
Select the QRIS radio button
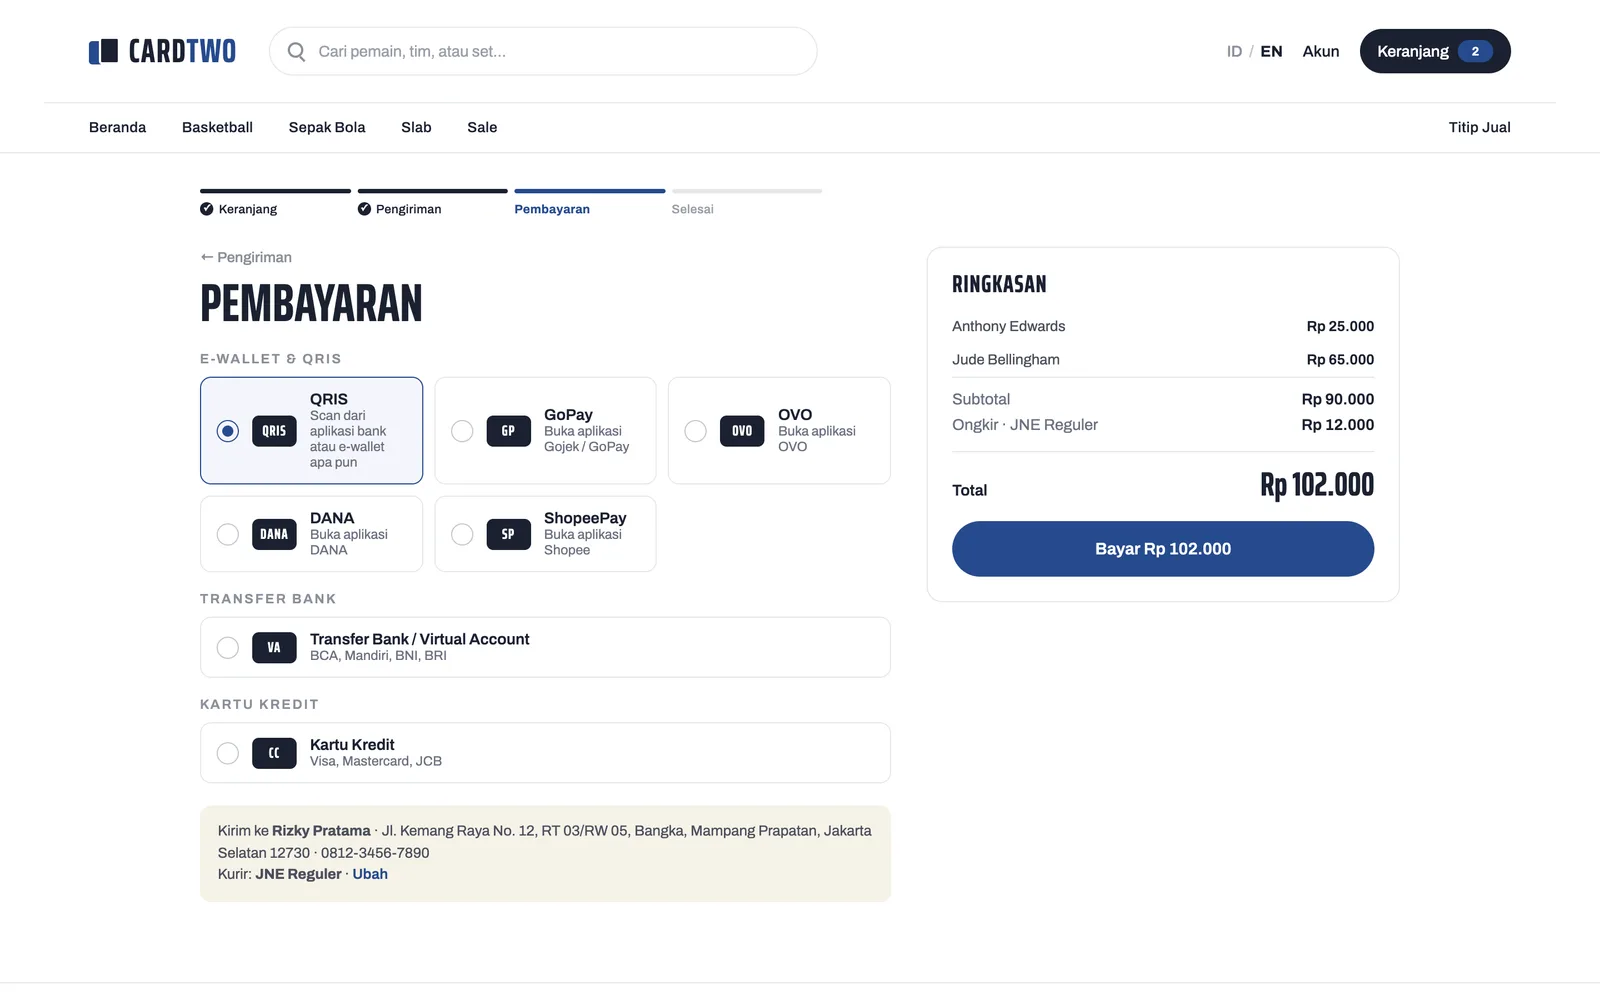(x=228, y=431)
